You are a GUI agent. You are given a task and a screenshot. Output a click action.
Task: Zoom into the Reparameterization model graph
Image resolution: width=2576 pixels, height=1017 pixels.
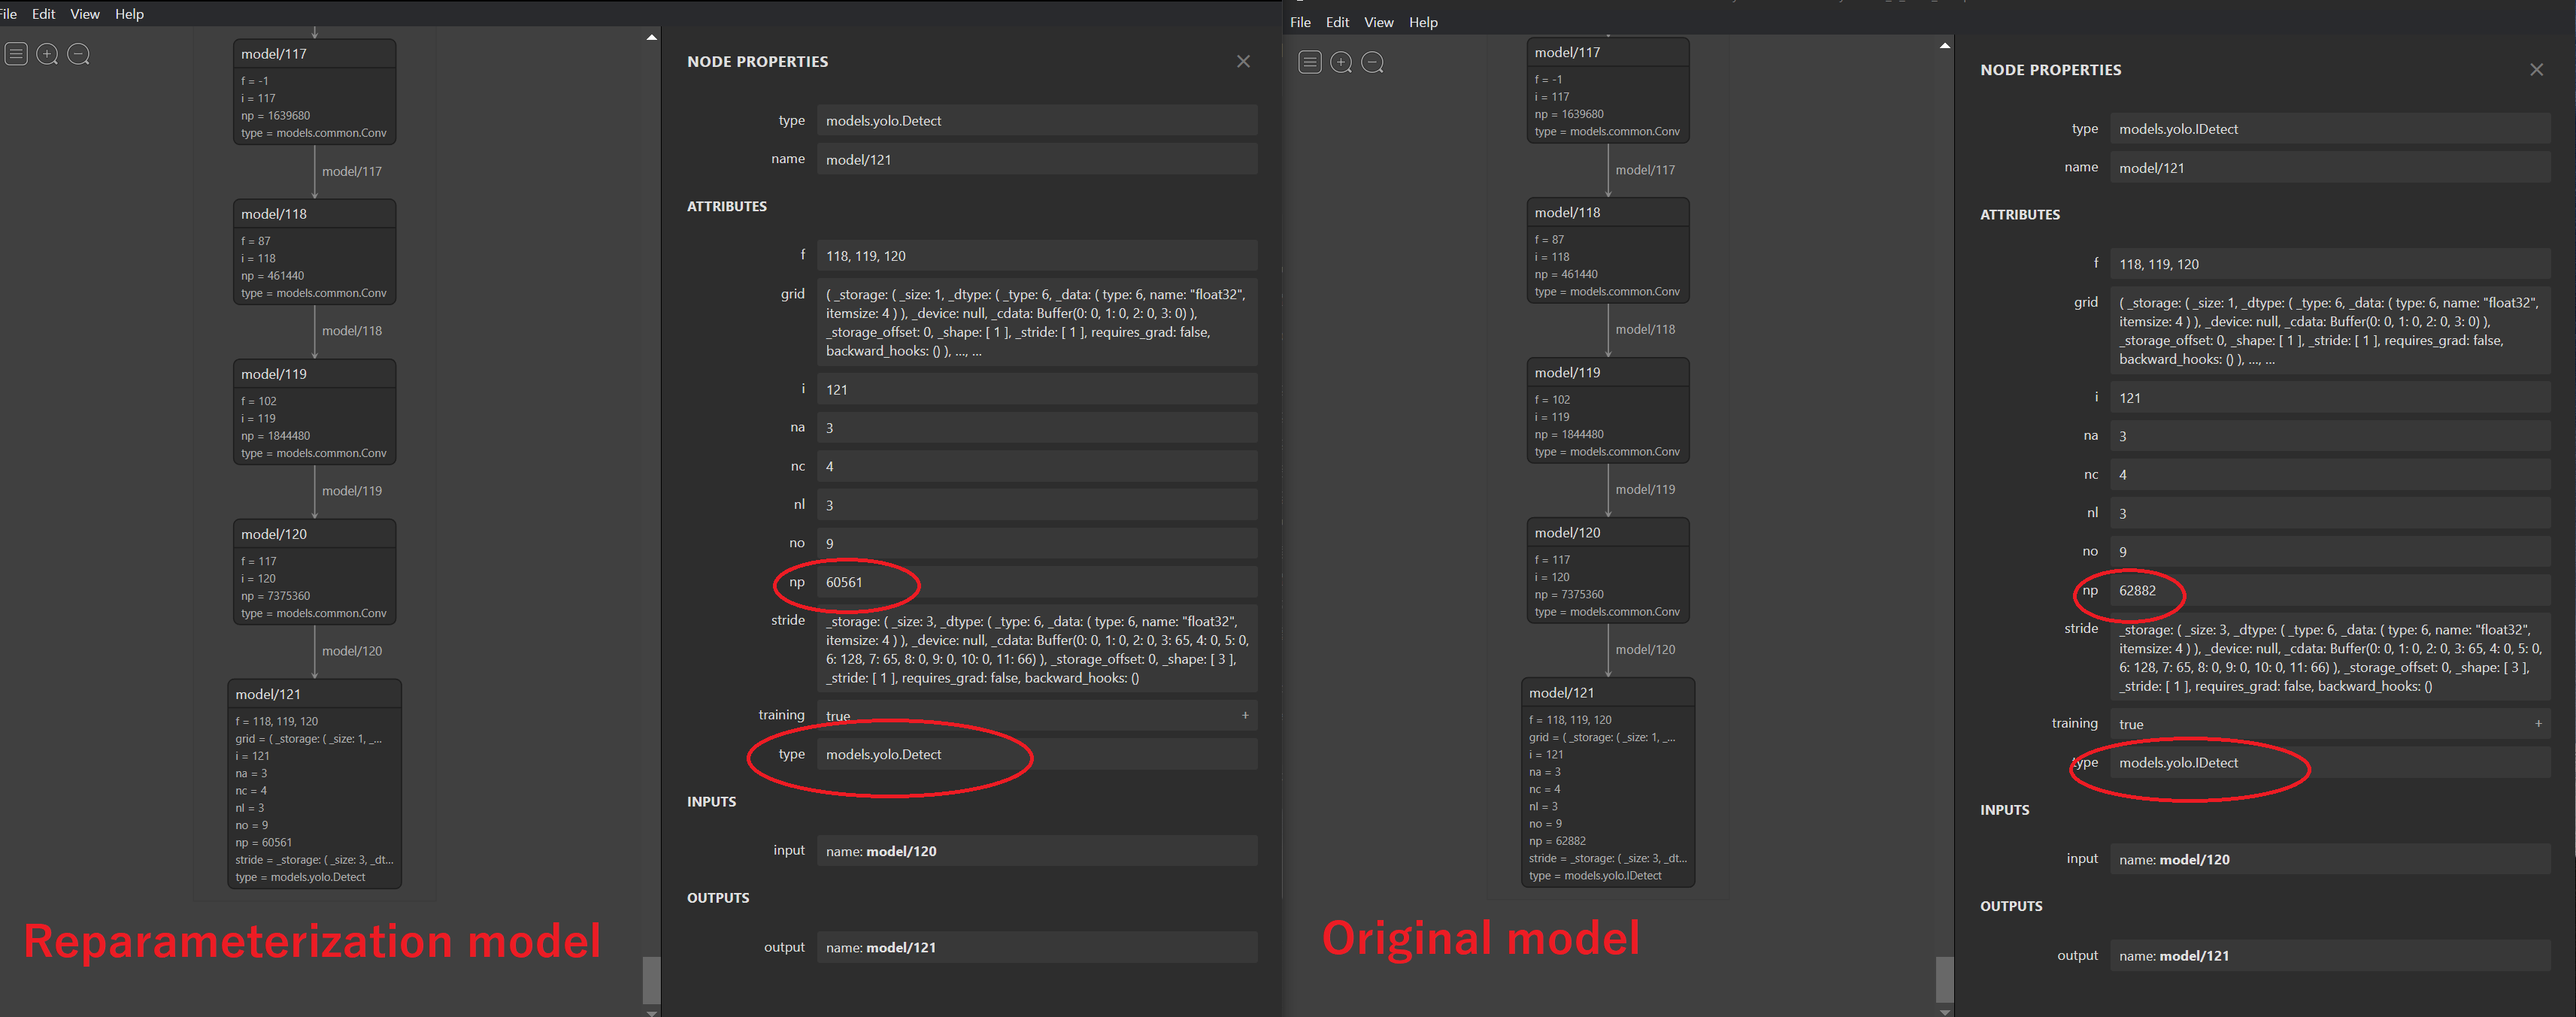coord(47,54)
